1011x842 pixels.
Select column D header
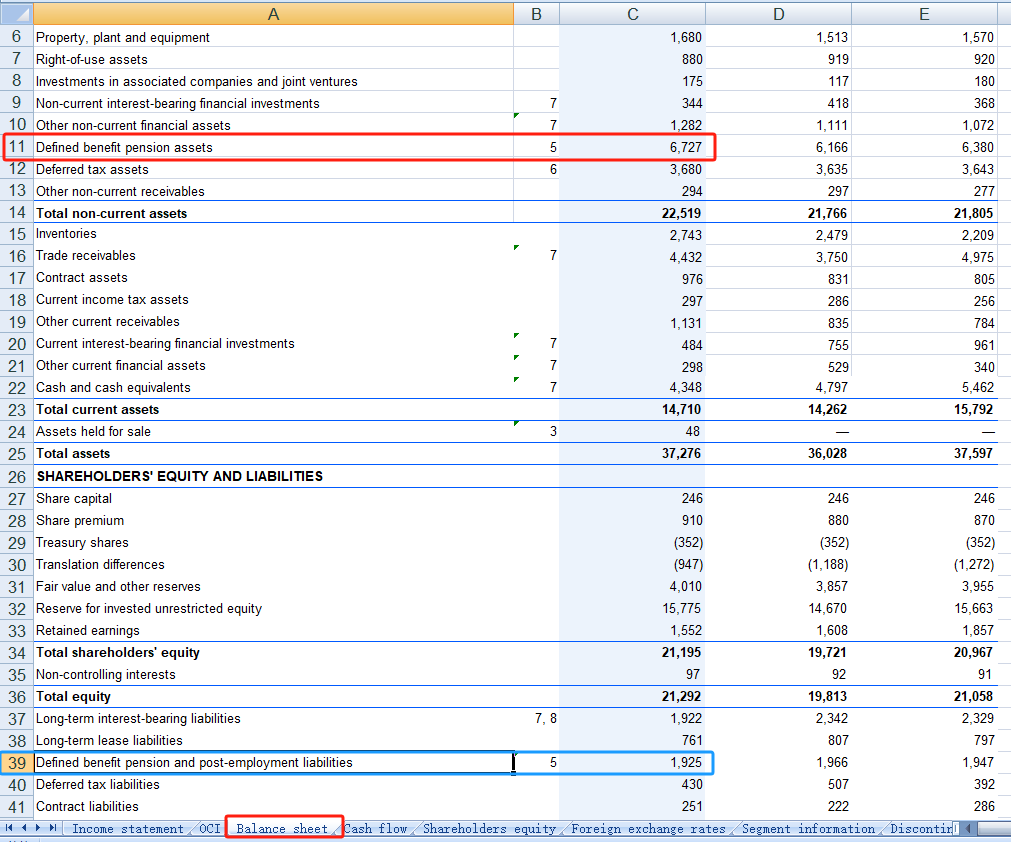[x=778, y=14]
